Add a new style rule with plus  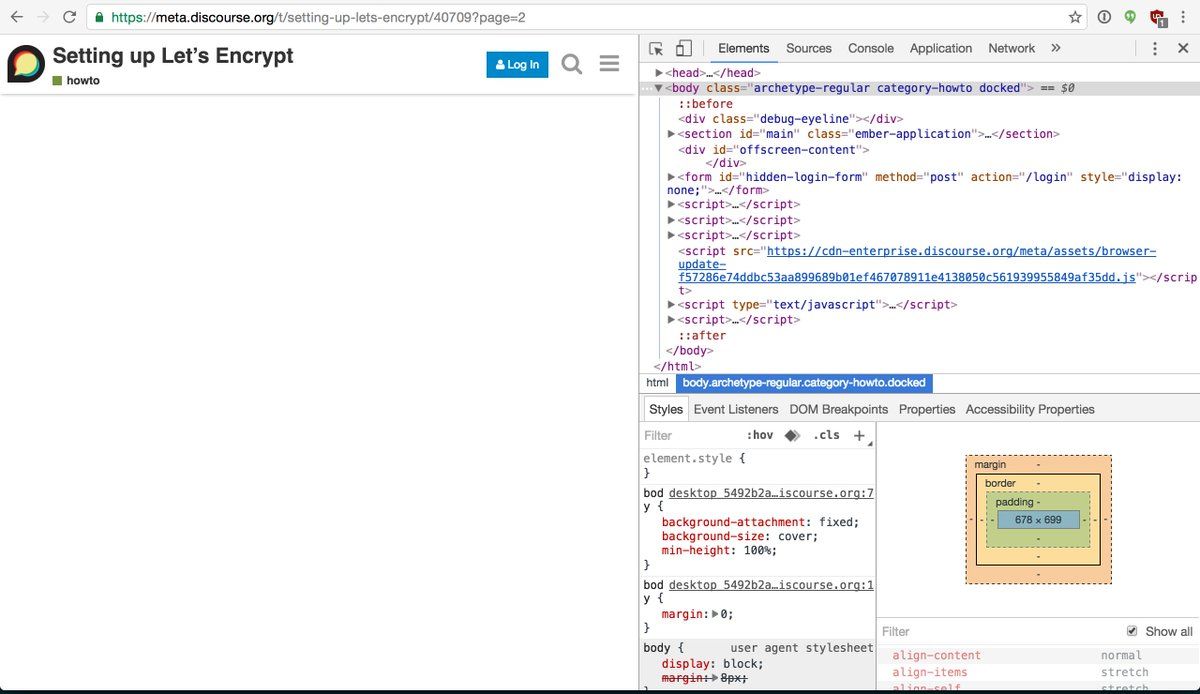point(858,435)
